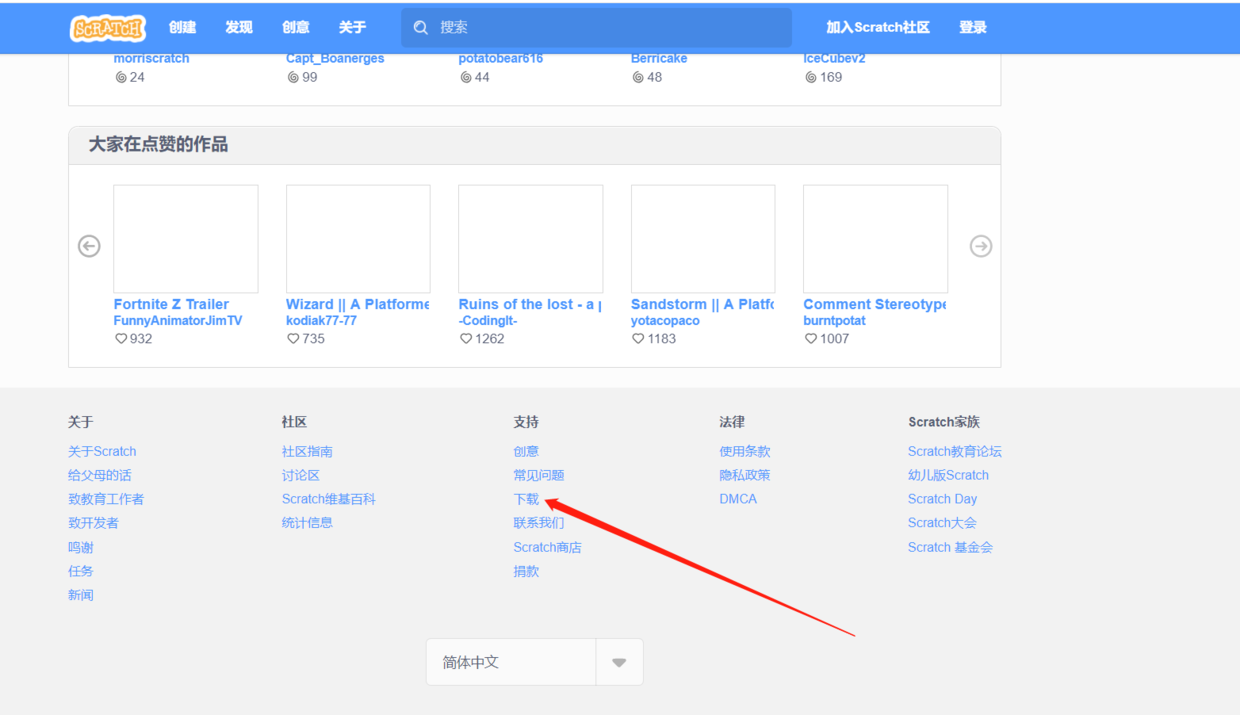Open morriscratch user link

(152, 59)
